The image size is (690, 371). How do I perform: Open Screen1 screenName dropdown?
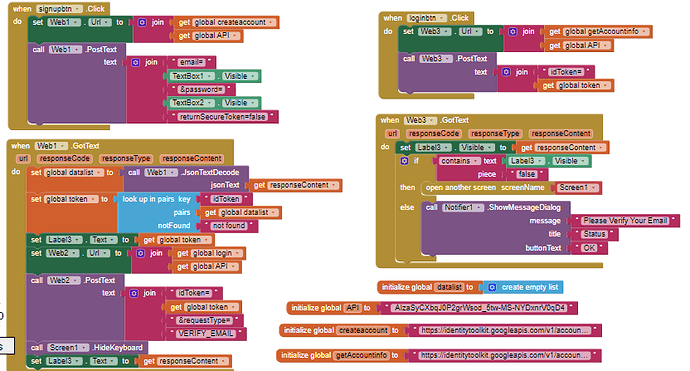click(594, 187)
